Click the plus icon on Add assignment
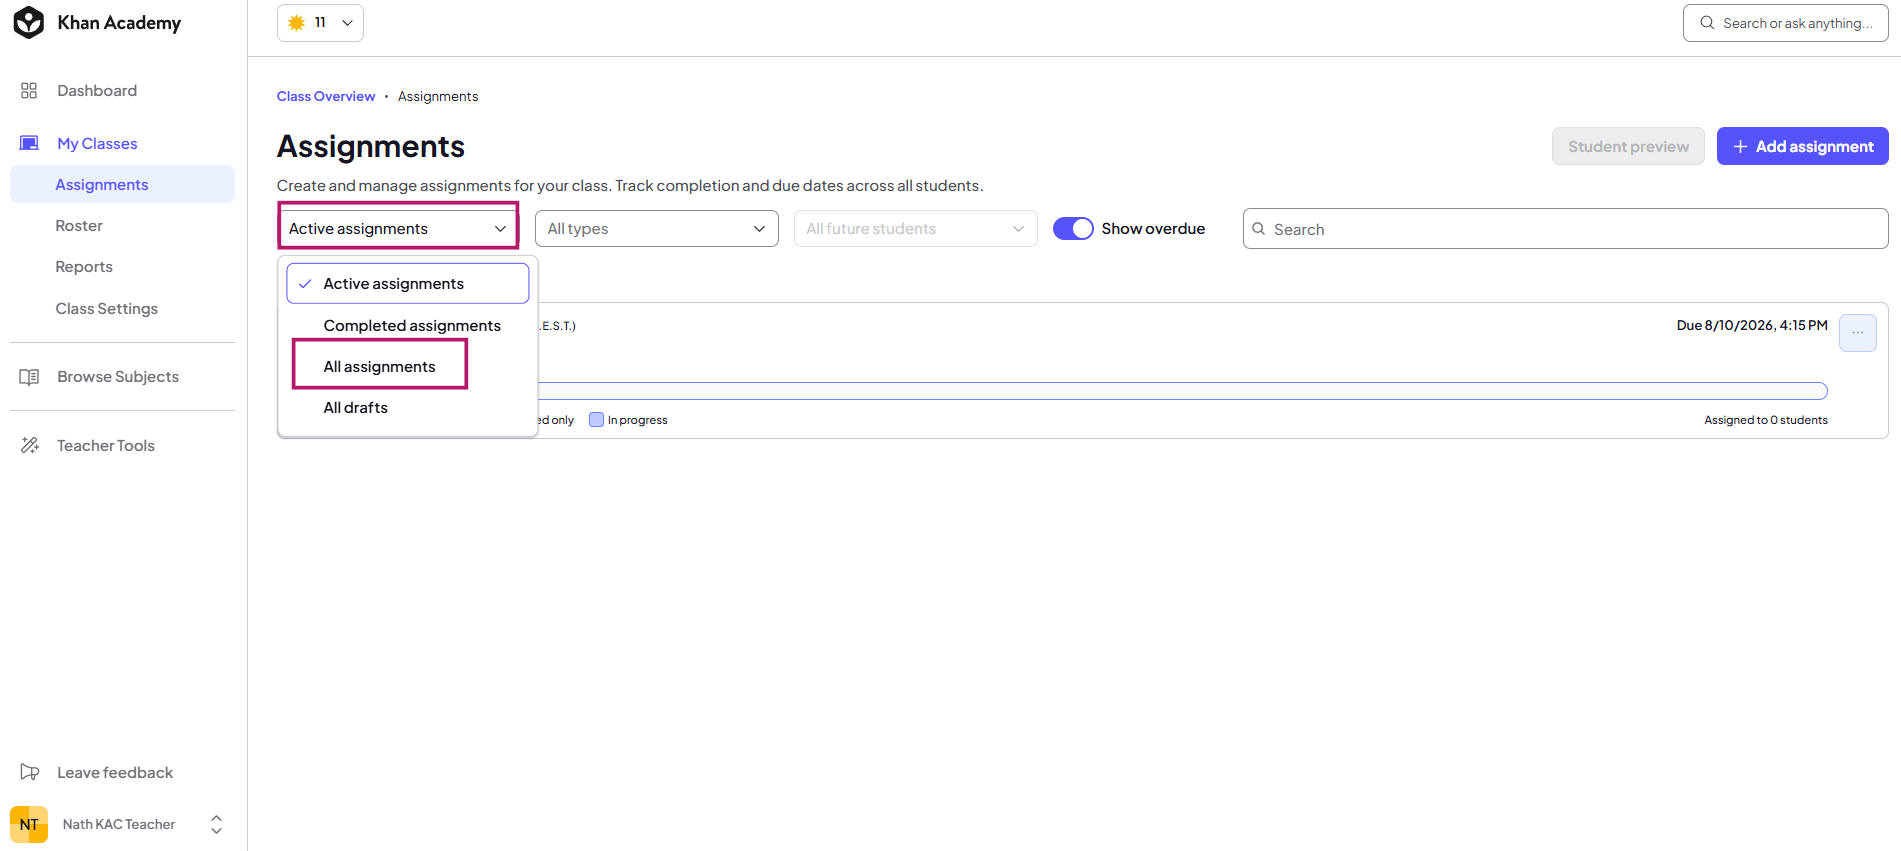This screenshot has width=1901, height=851. tap(1741, 147)
